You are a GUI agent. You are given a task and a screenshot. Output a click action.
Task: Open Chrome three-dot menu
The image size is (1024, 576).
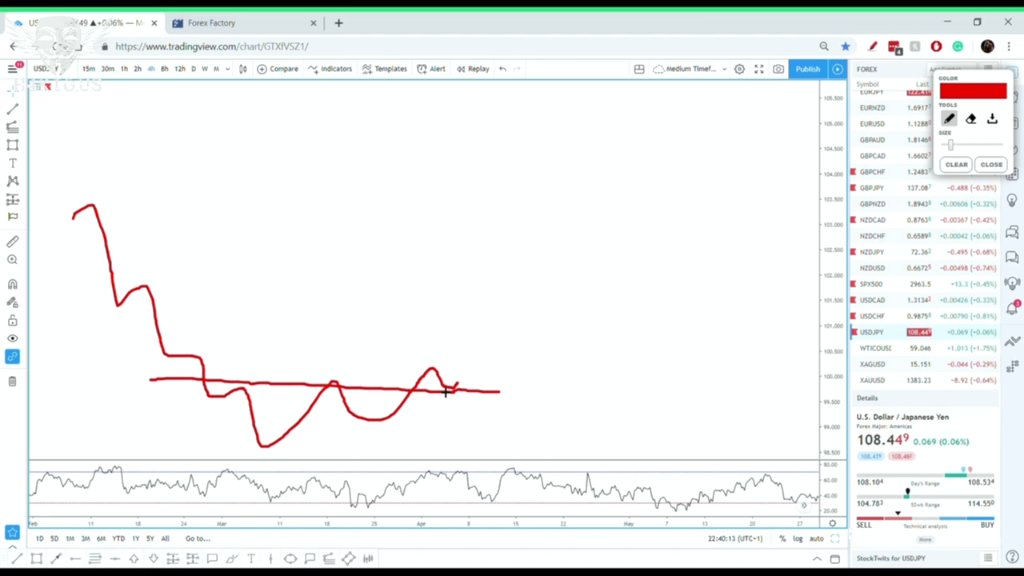click(x=1009, y=46)
